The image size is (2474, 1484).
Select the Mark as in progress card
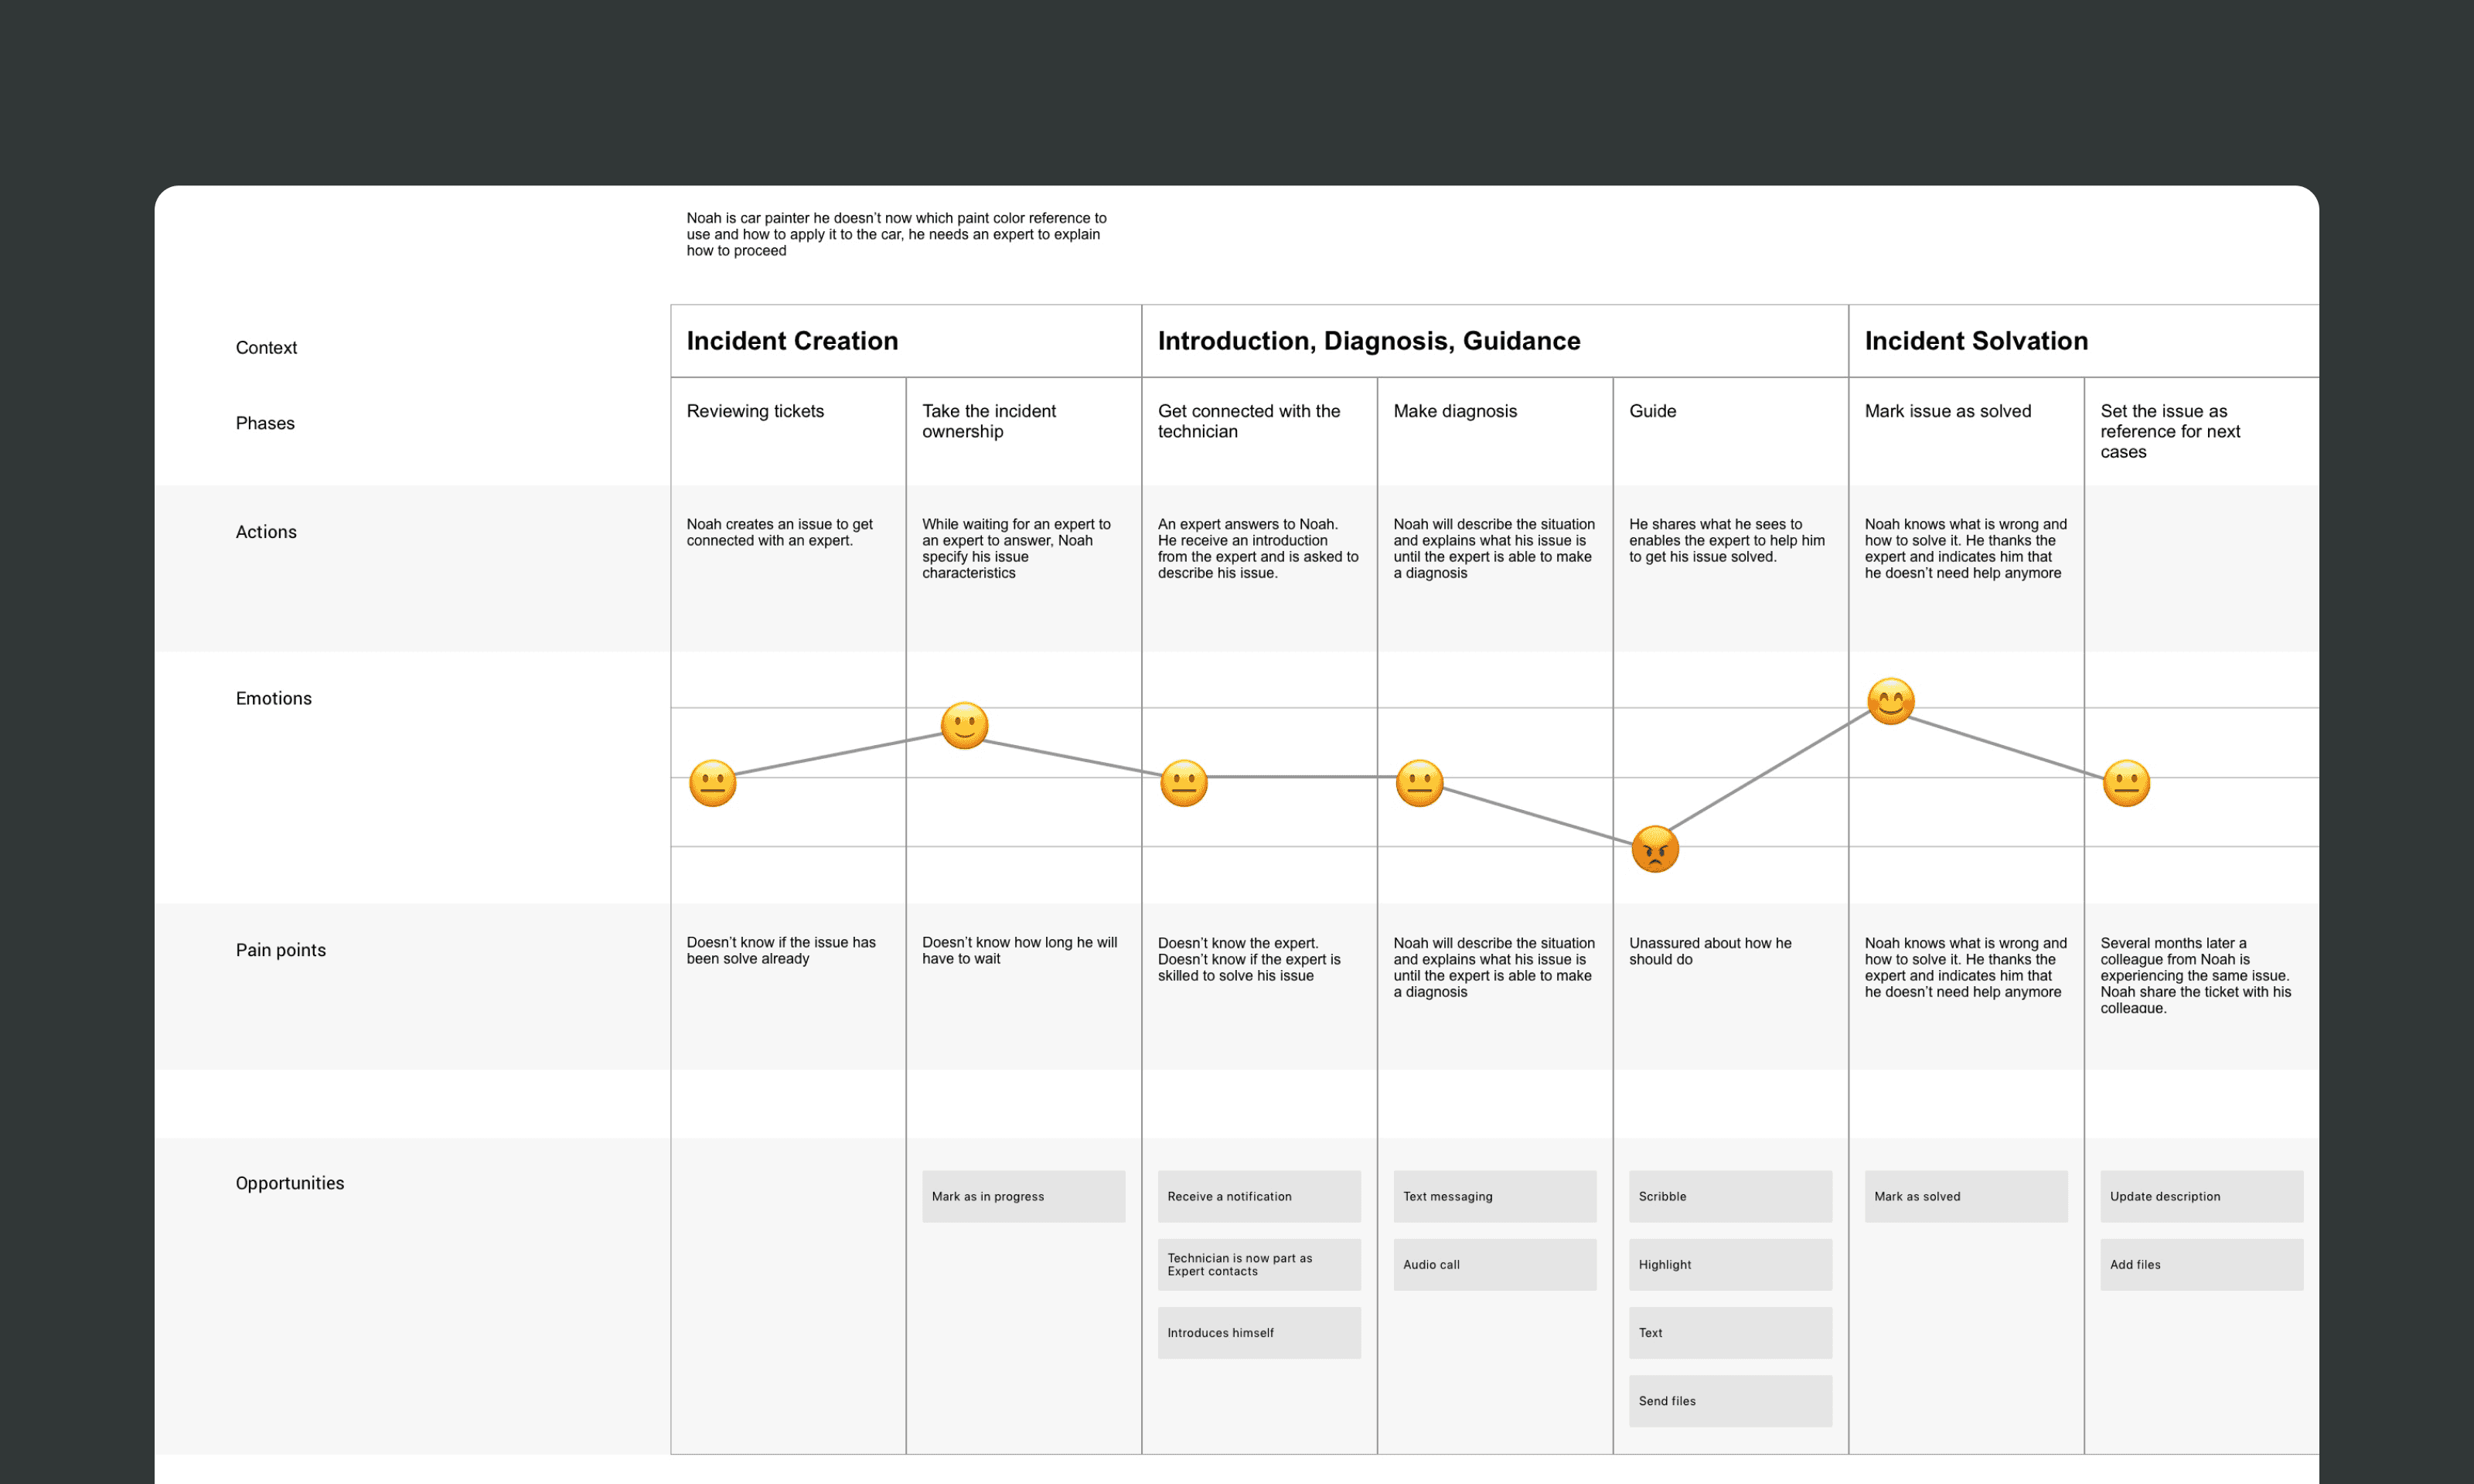[1023, 1196]
